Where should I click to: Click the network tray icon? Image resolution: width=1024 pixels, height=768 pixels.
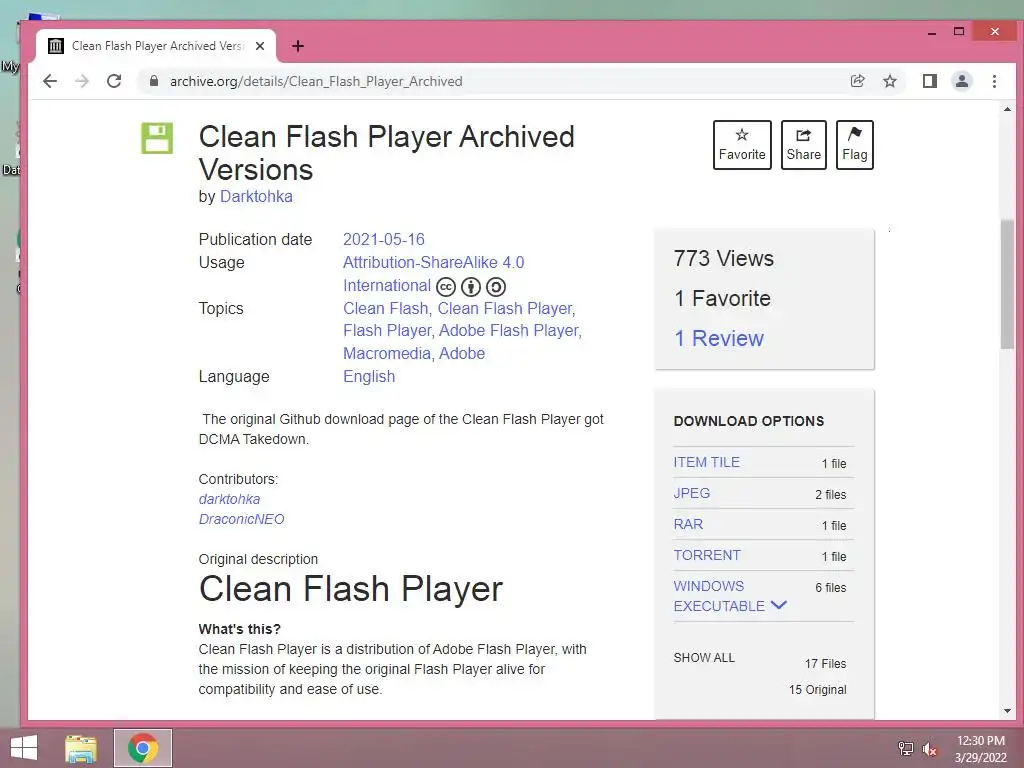click(x=906, y=749)
